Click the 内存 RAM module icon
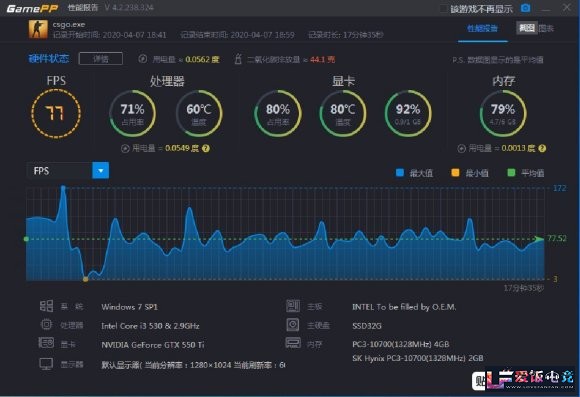Screen dimensions: 580x397 coord(293,343)
